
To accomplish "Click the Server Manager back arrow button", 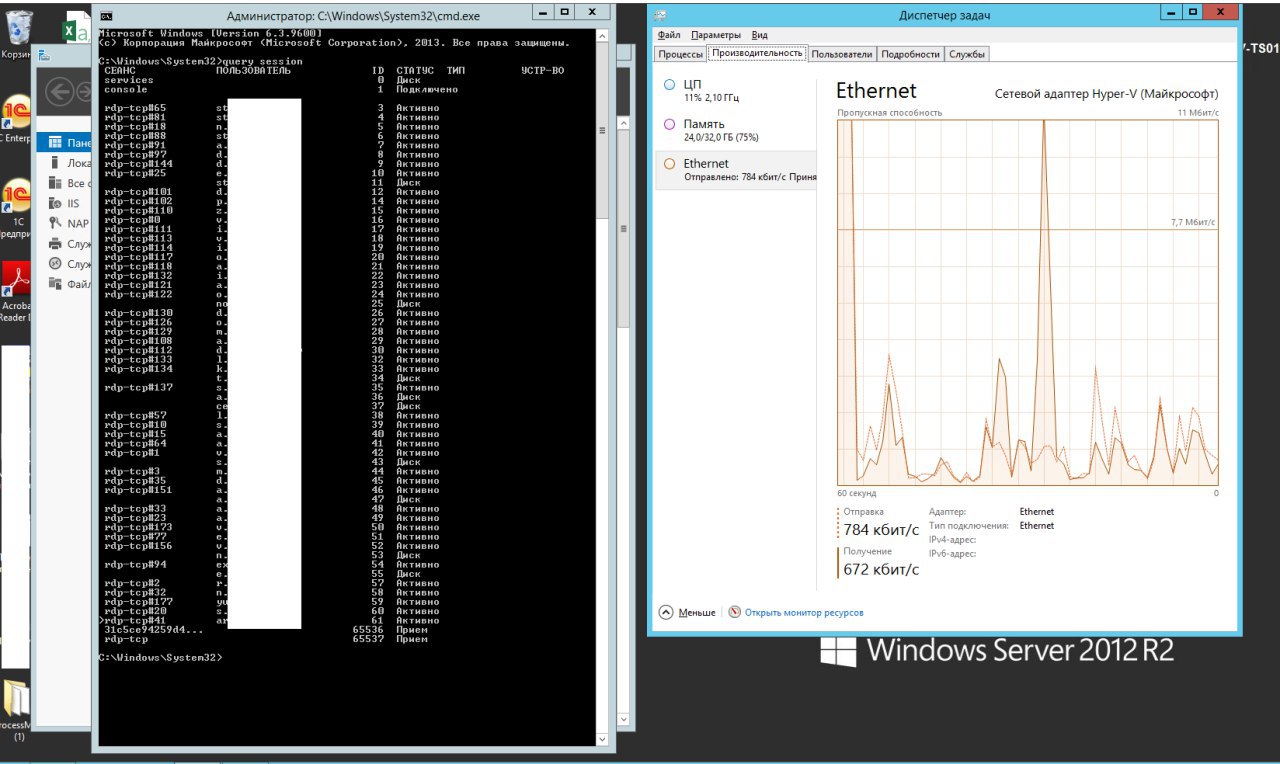I will point(61,93).
